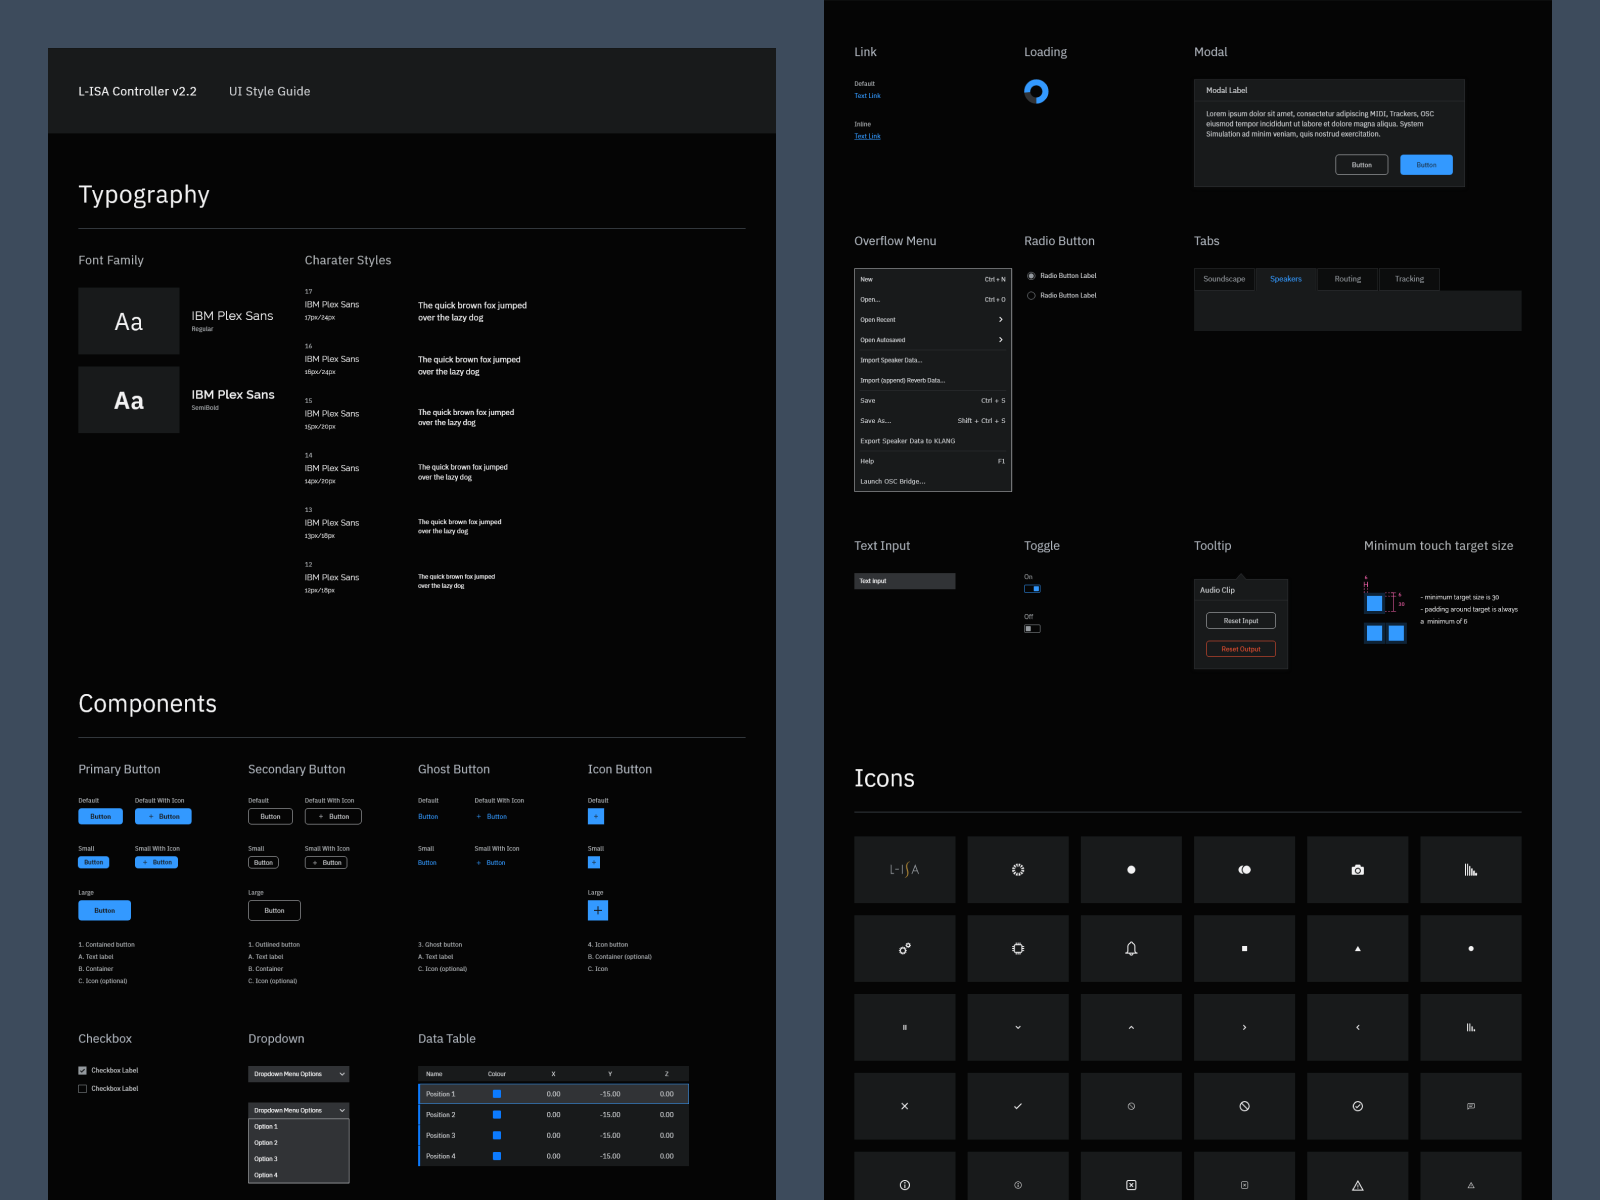Image resolution: width=1600 pixels, height=1200 pixels.
Task: Turn off the On toggle switch
Action: (1032, 589)
